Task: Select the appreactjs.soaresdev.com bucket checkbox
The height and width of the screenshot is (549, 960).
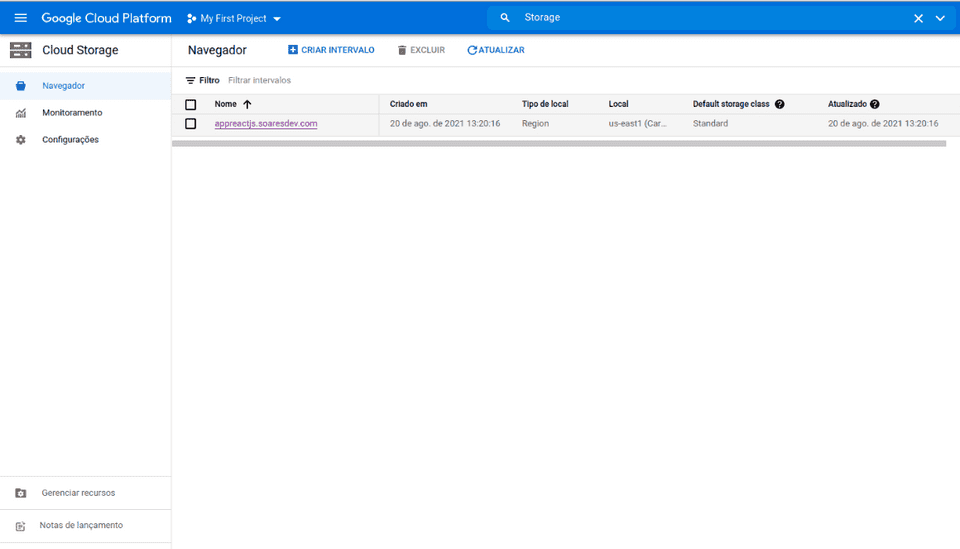Action: 191,124
